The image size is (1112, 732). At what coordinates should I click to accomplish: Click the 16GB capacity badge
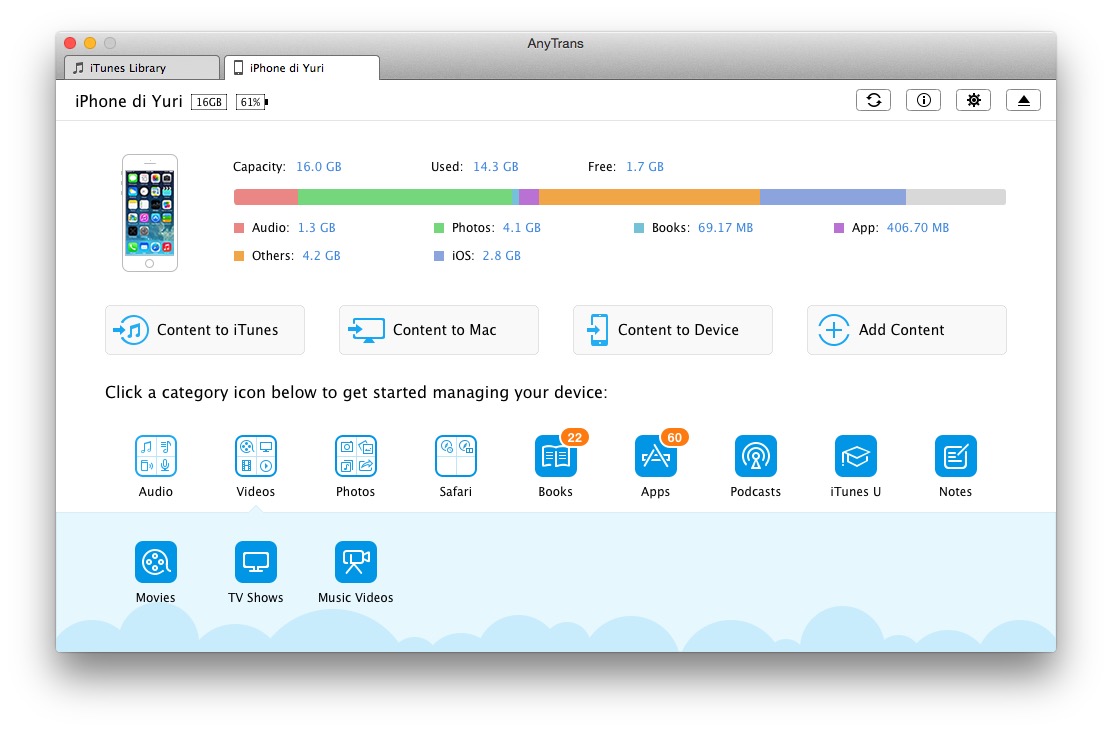point(209,102)
